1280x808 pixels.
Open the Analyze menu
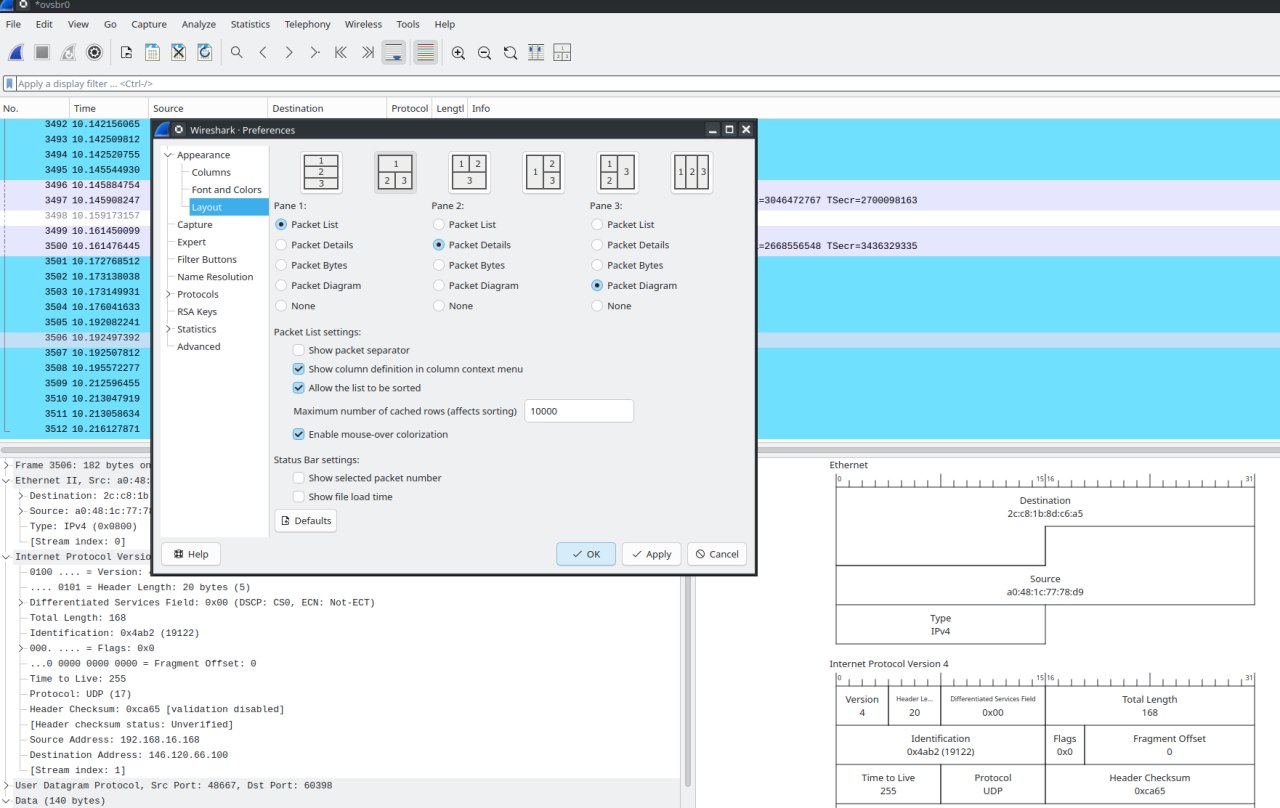click(x=198, y=24)
